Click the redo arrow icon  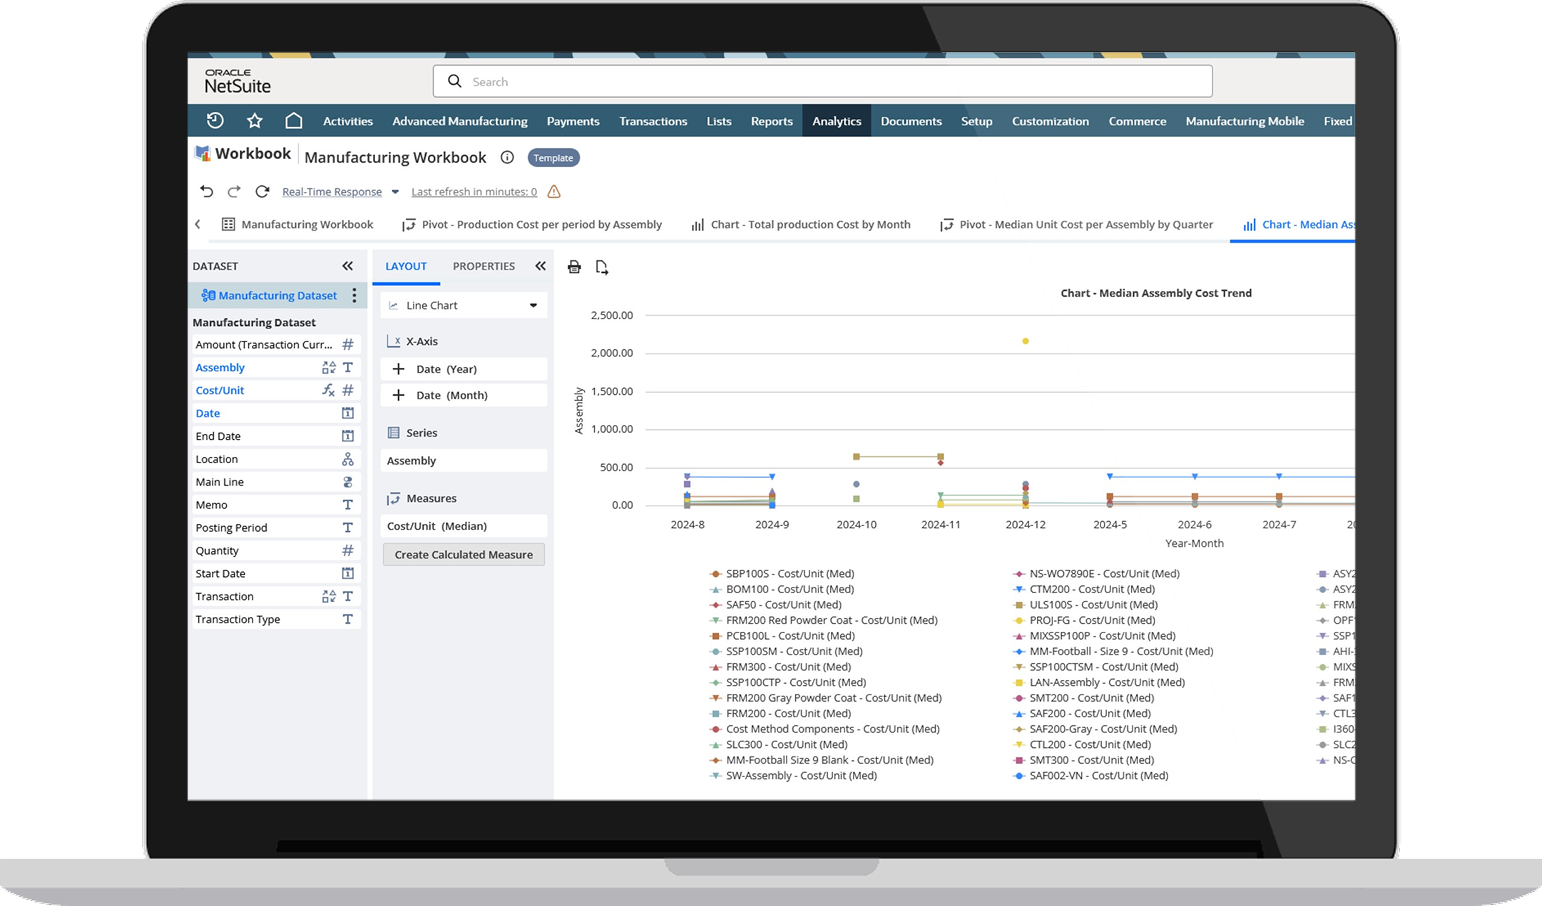point(234,191)
